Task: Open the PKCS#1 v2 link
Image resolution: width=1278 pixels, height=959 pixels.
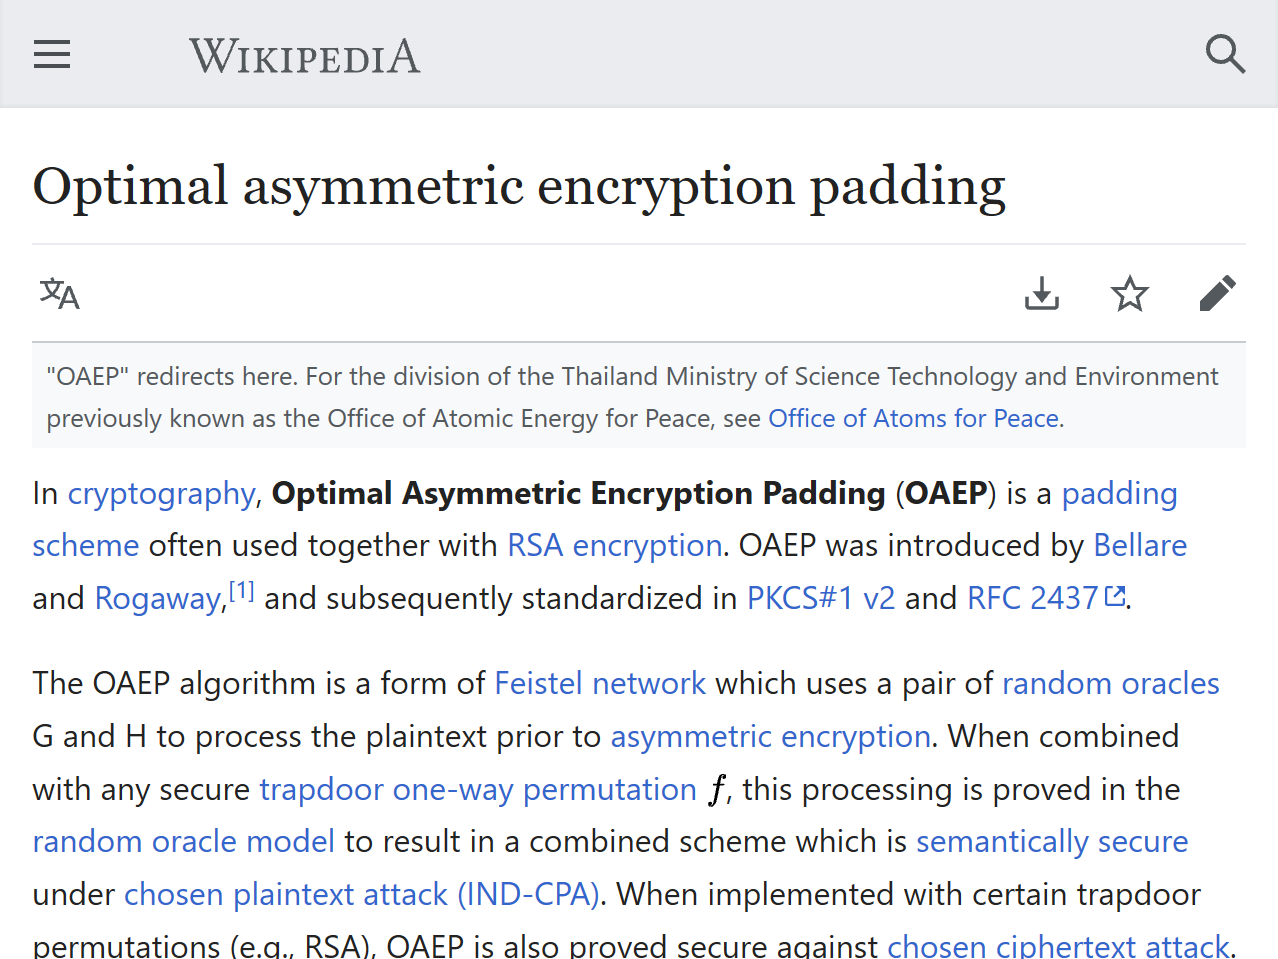Action: (x=821, y=598)
